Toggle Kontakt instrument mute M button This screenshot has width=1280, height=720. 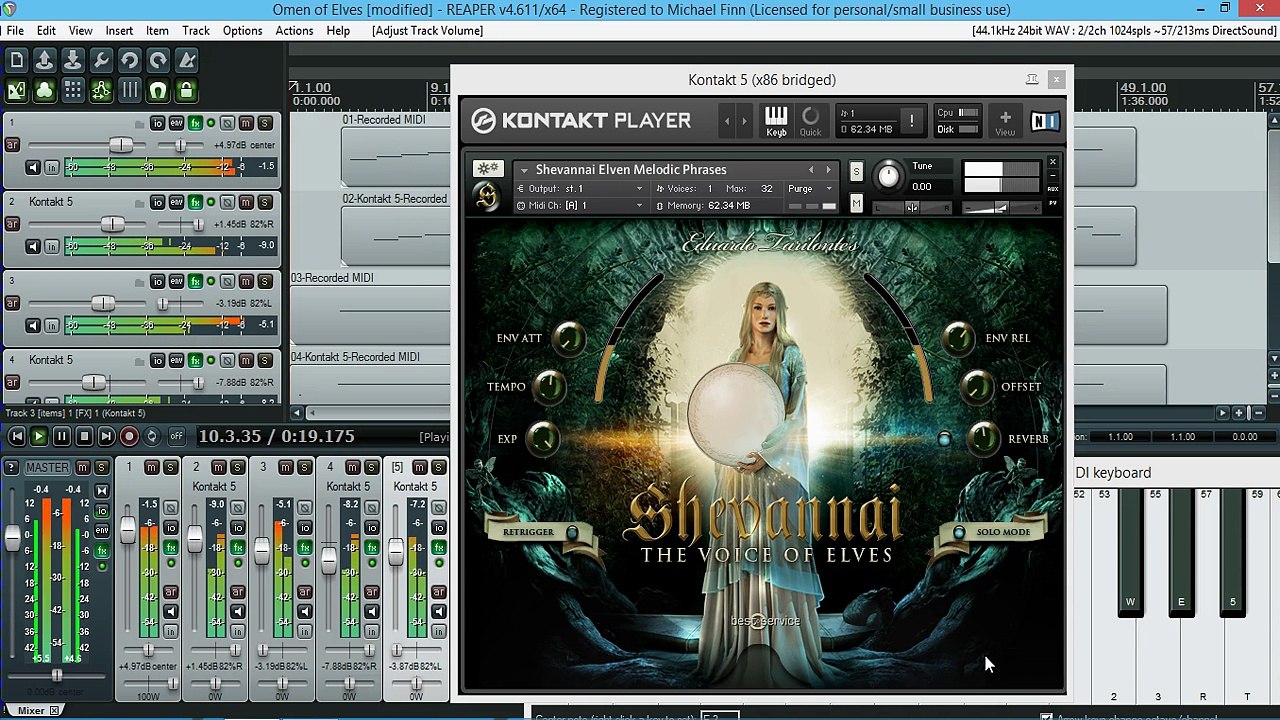click(x=856, y=204)
